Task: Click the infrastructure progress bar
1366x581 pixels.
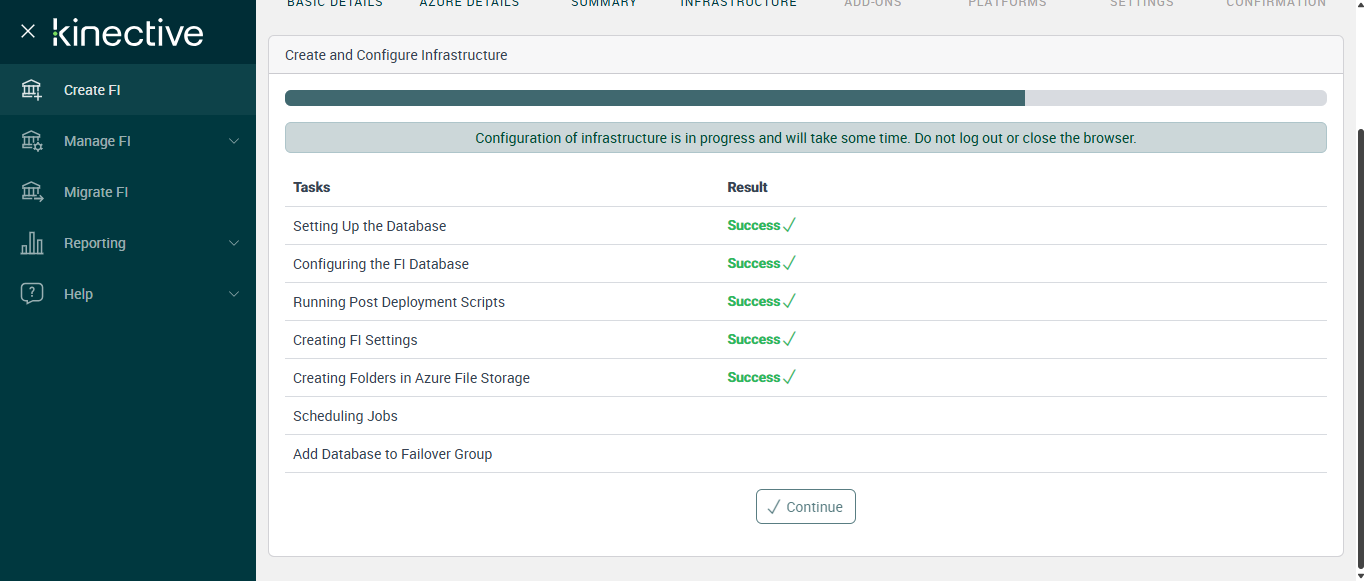Action: coord(805,98)
